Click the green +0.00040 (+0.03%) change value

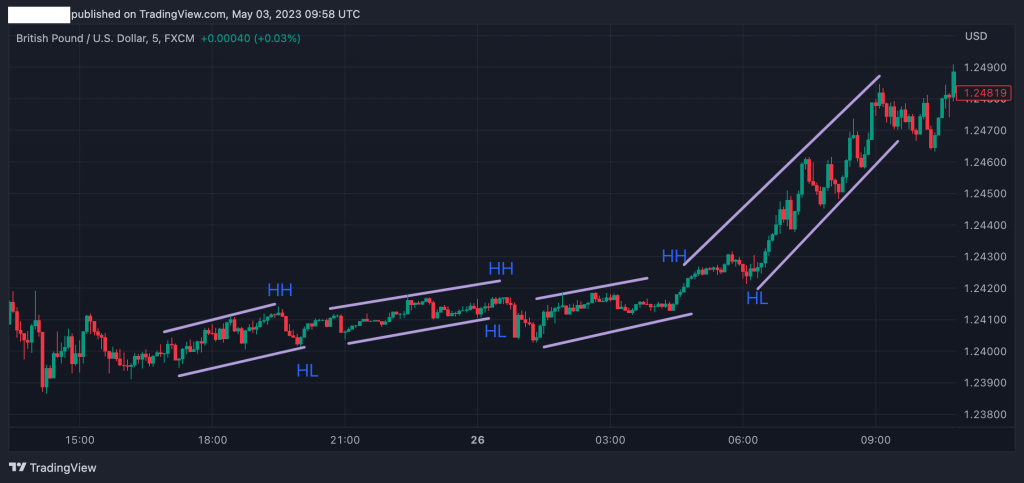pos(250,38)
